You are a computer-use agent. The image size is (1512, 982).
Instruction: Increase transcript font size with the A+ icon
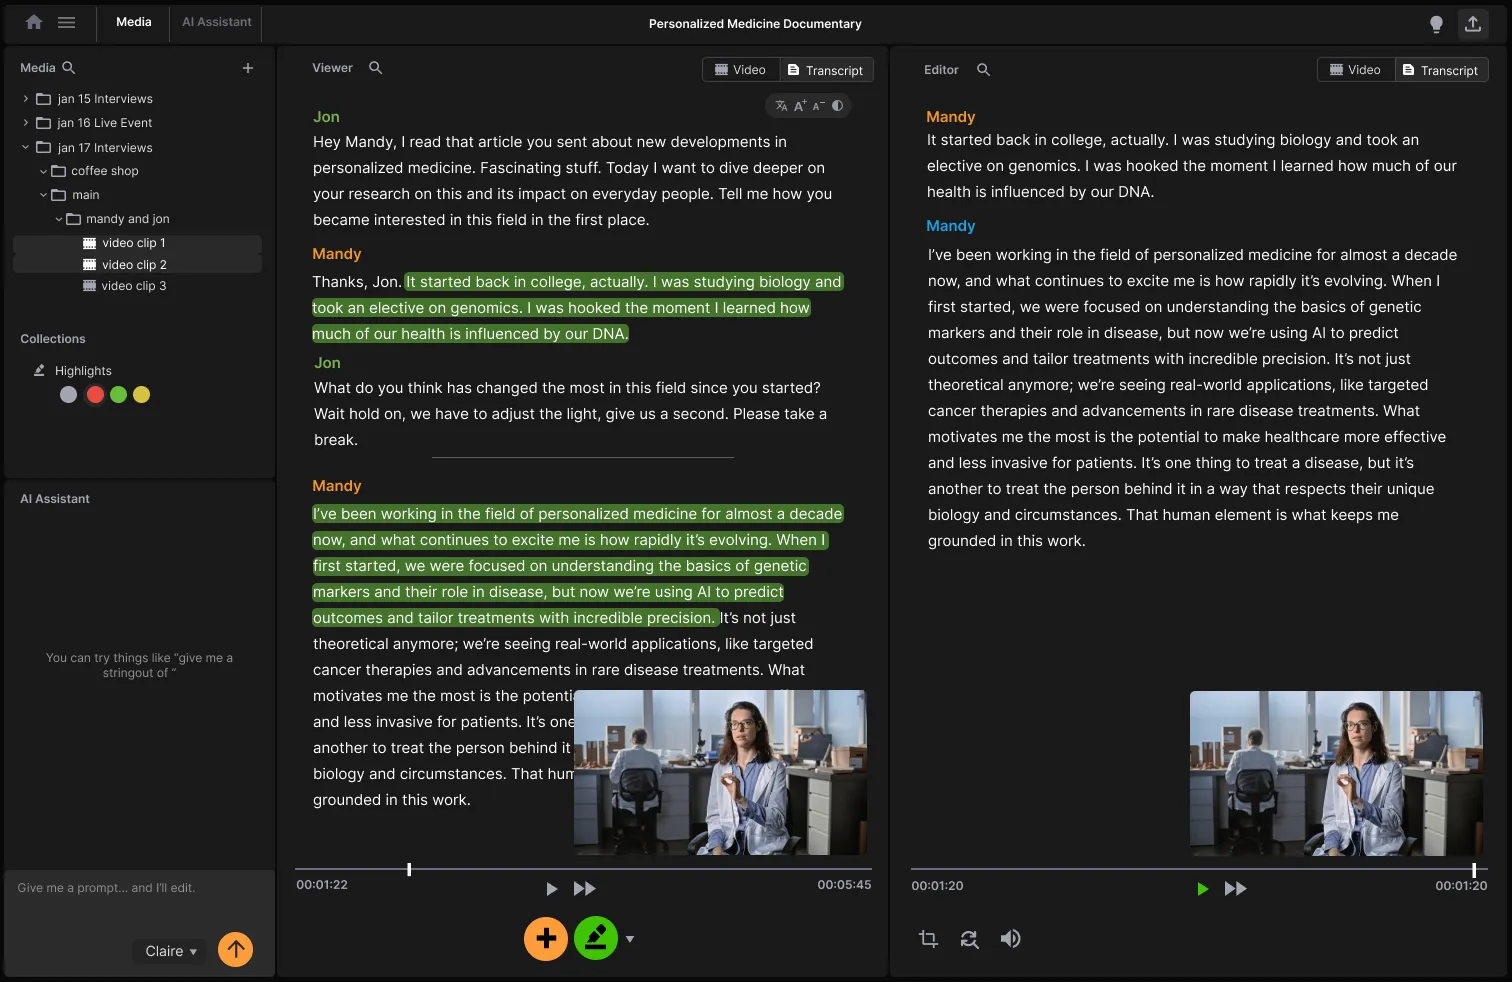point(800,105)
